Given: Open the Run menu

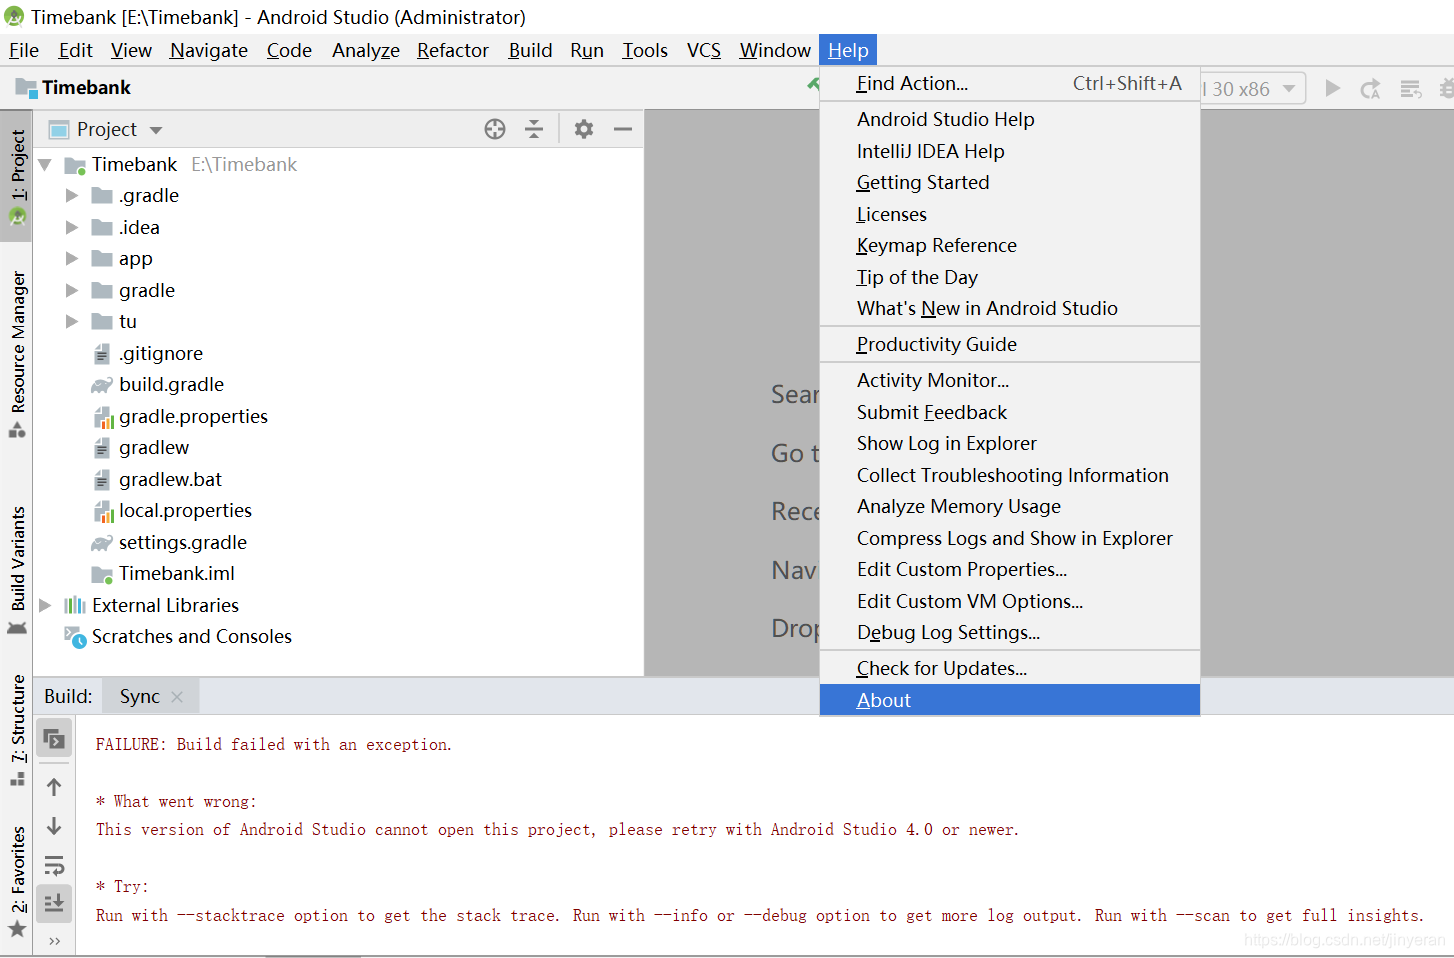Looking at the screenshot, I should [x=587, y=50].
